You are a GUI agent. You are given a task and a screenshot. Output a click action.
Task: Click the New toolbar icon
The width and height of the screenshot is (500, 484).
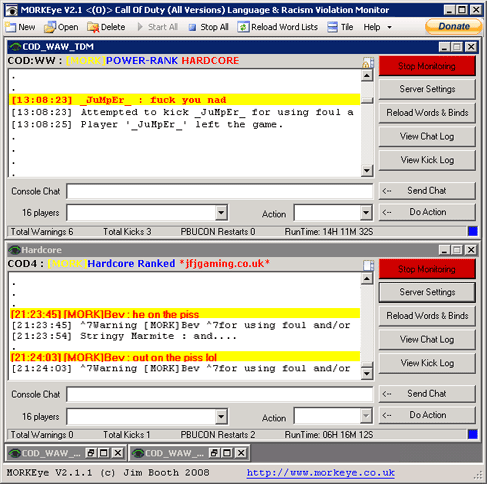(x=10, y=27)
